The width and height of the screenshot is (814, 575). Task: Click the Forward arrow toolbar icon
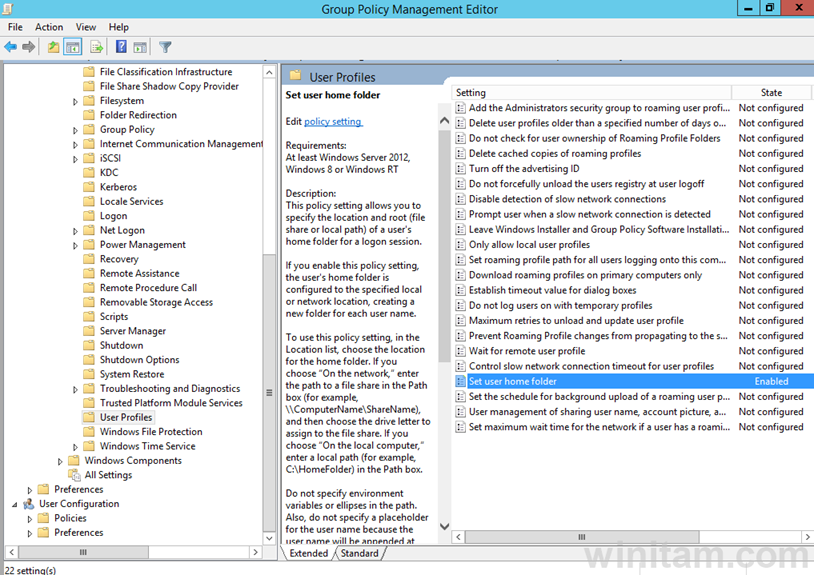[x=29, y=47]
